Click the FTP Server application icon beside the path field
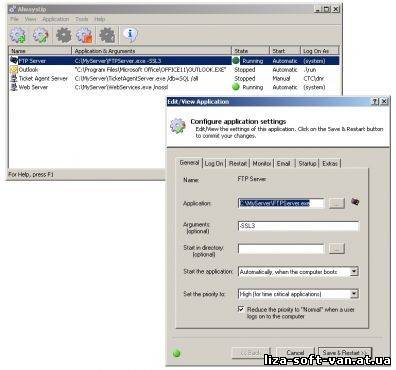 355,202
